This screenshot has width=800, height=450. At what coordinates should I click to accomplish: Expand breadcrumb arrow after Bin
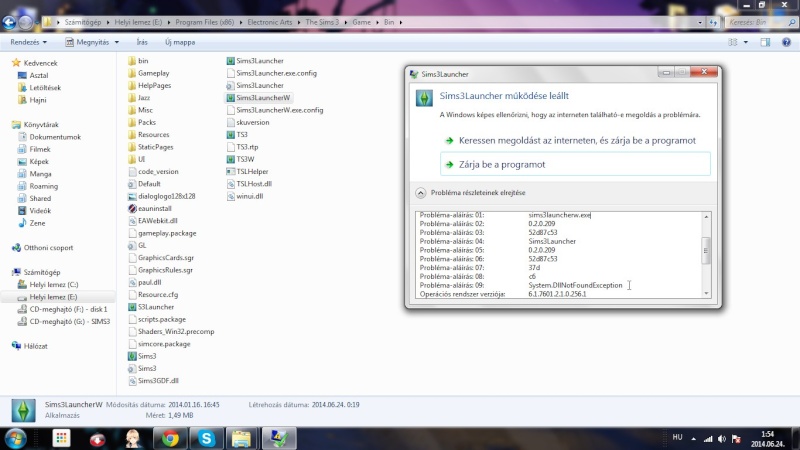click(x=401, y=22)
